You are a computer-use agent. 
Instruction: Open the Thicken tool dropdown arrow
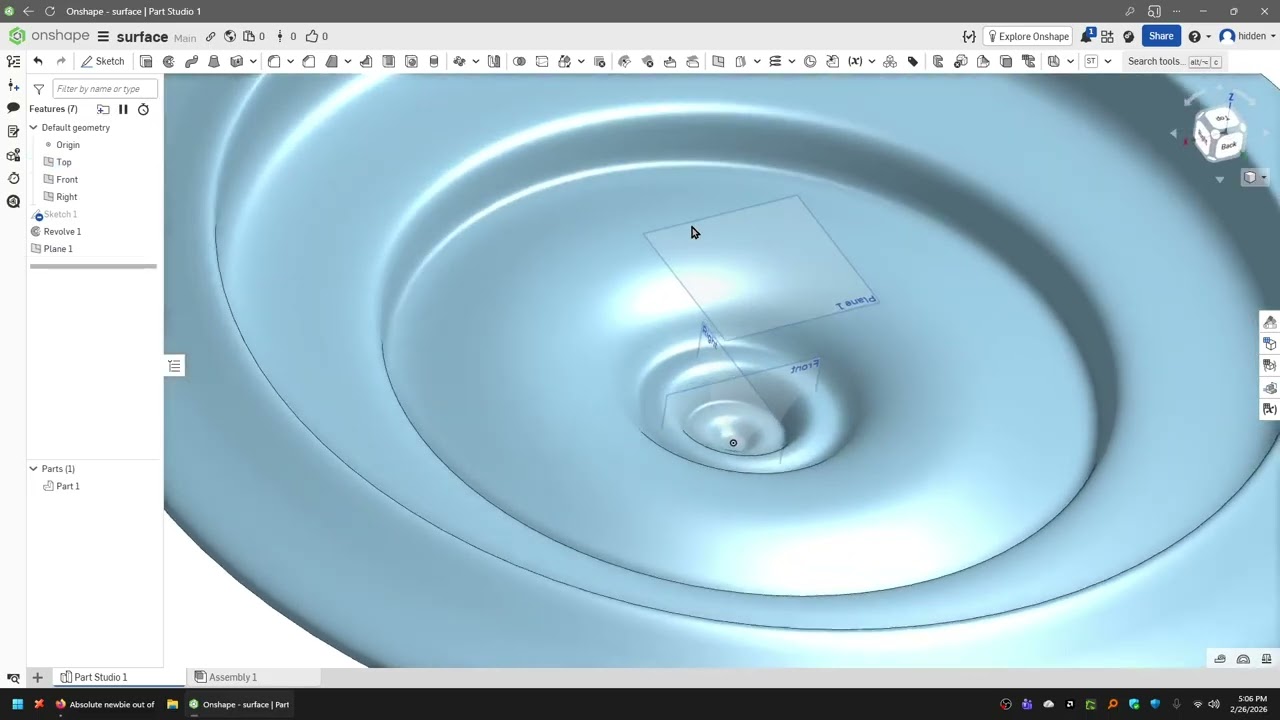tap(253, 61)
